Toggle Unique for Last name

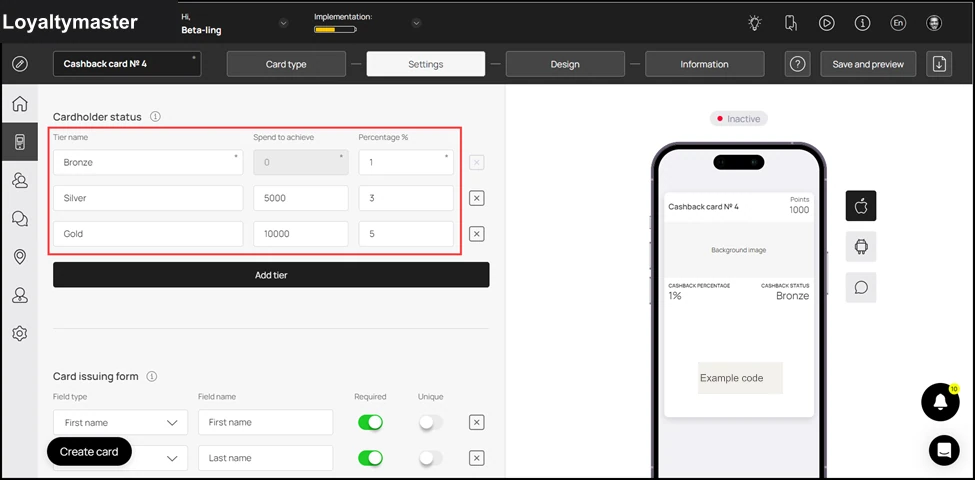point(431,458)
